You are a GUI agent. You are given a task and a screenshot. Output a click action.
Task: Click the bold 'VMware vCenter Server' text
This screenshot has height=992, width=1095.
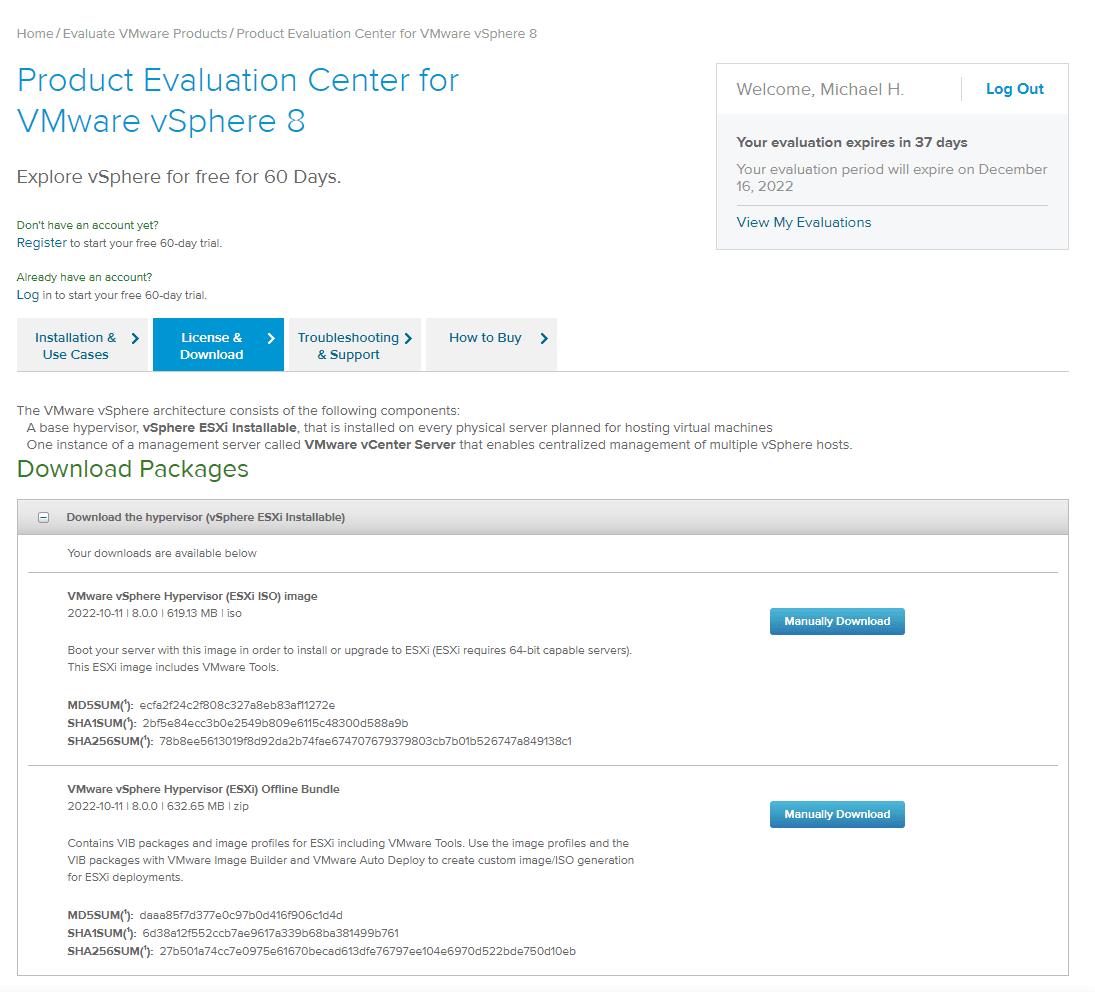tap(380, 445)
